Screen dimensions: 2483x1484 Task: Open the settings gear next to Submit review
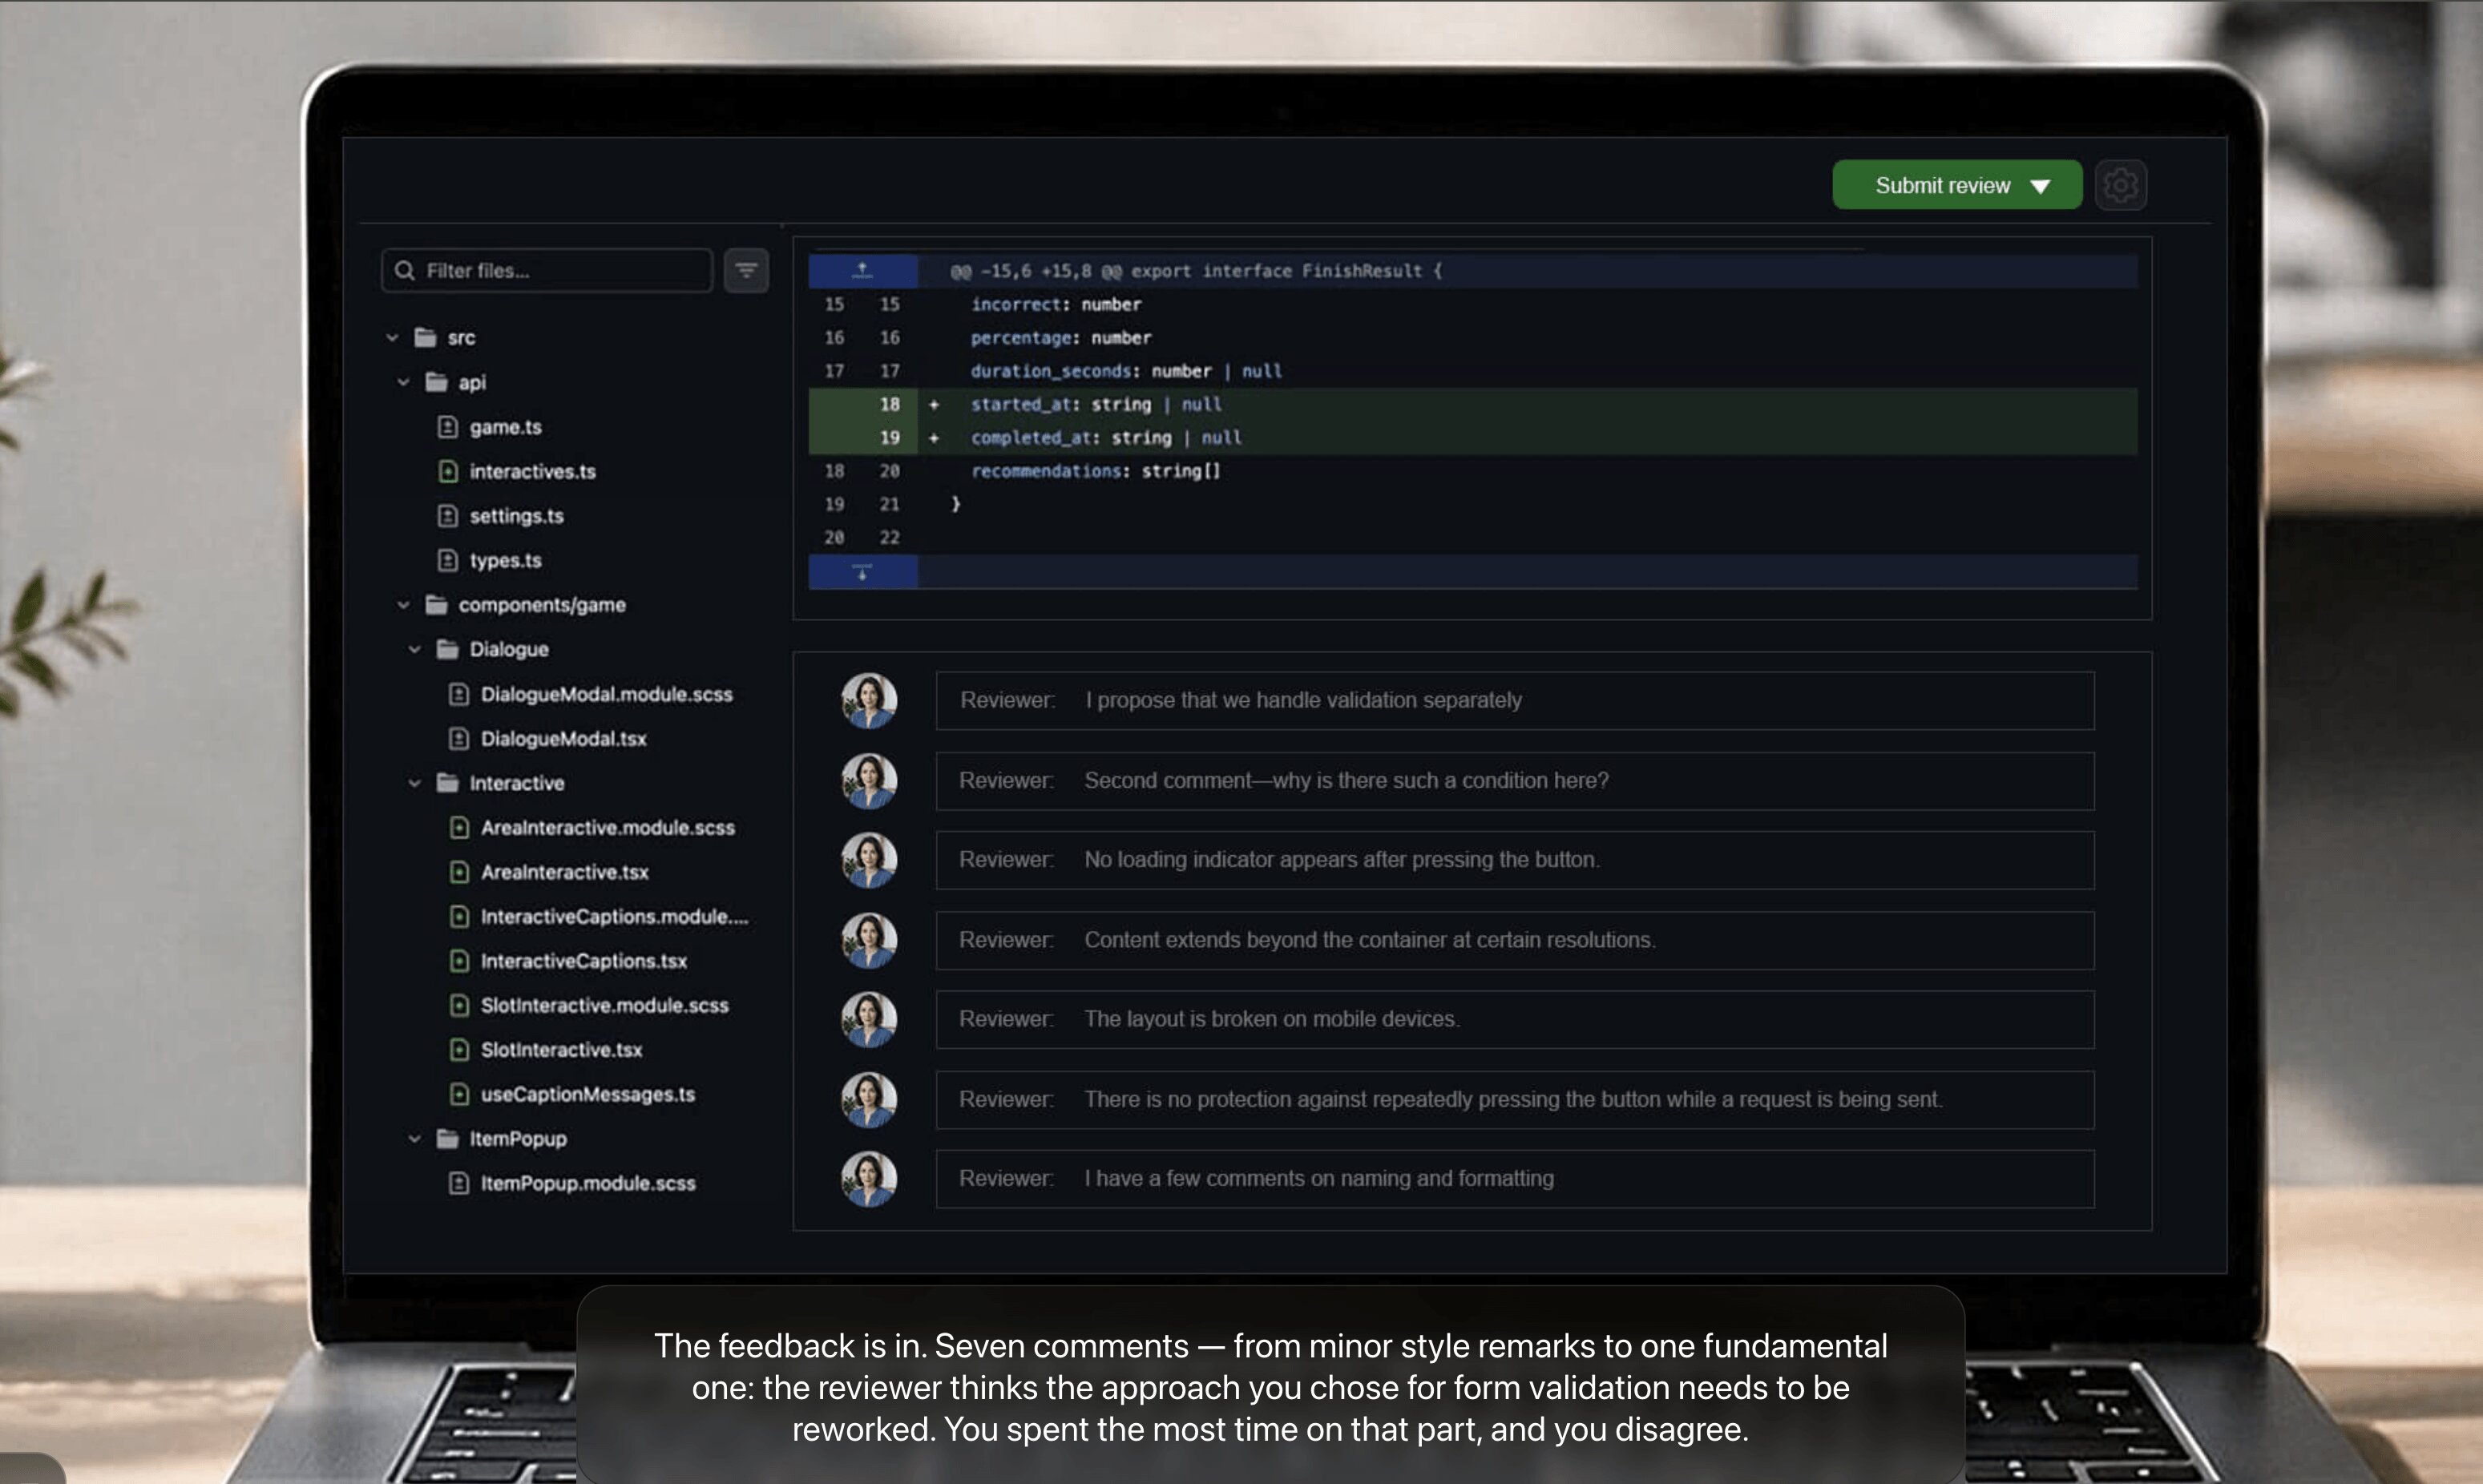[2120, 185]
